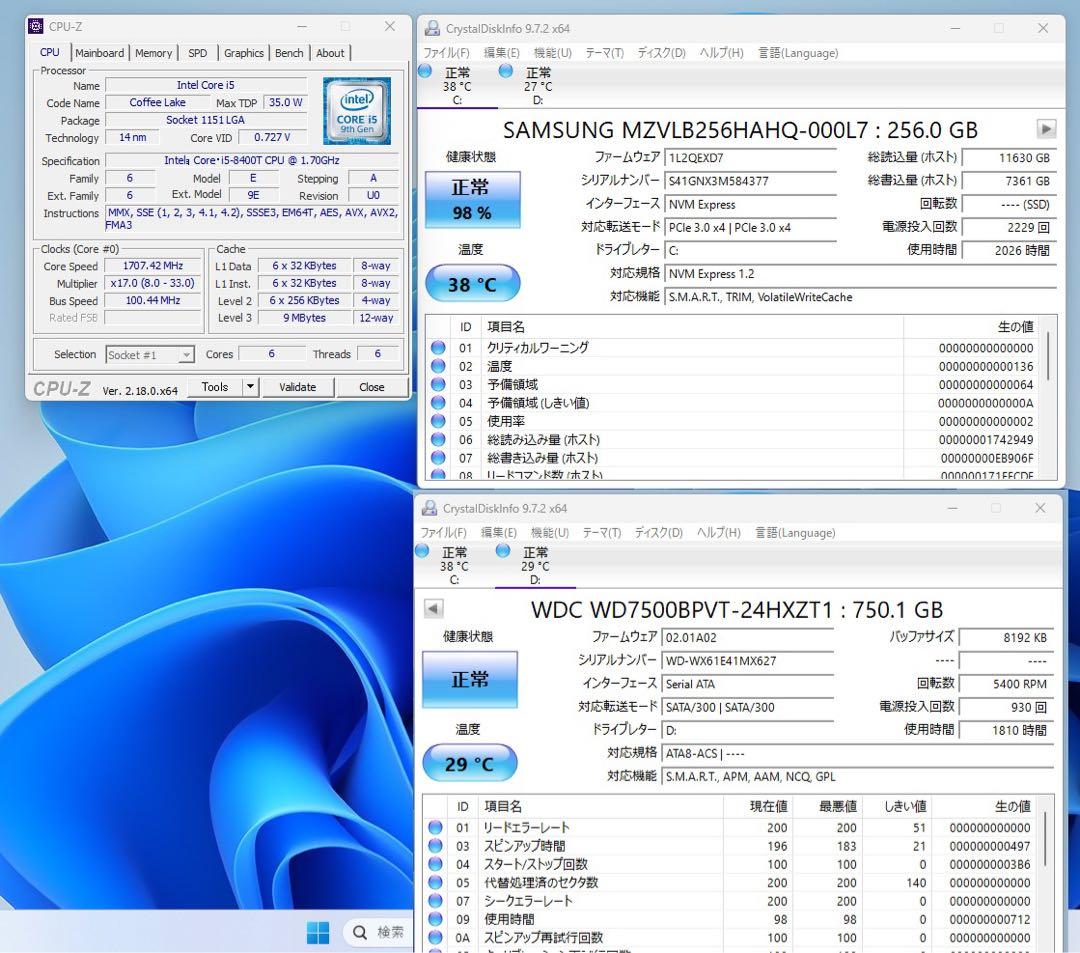1080x953 pixels.
Task: Click status dot for 使用率 row
Action: tap(438, 421)
